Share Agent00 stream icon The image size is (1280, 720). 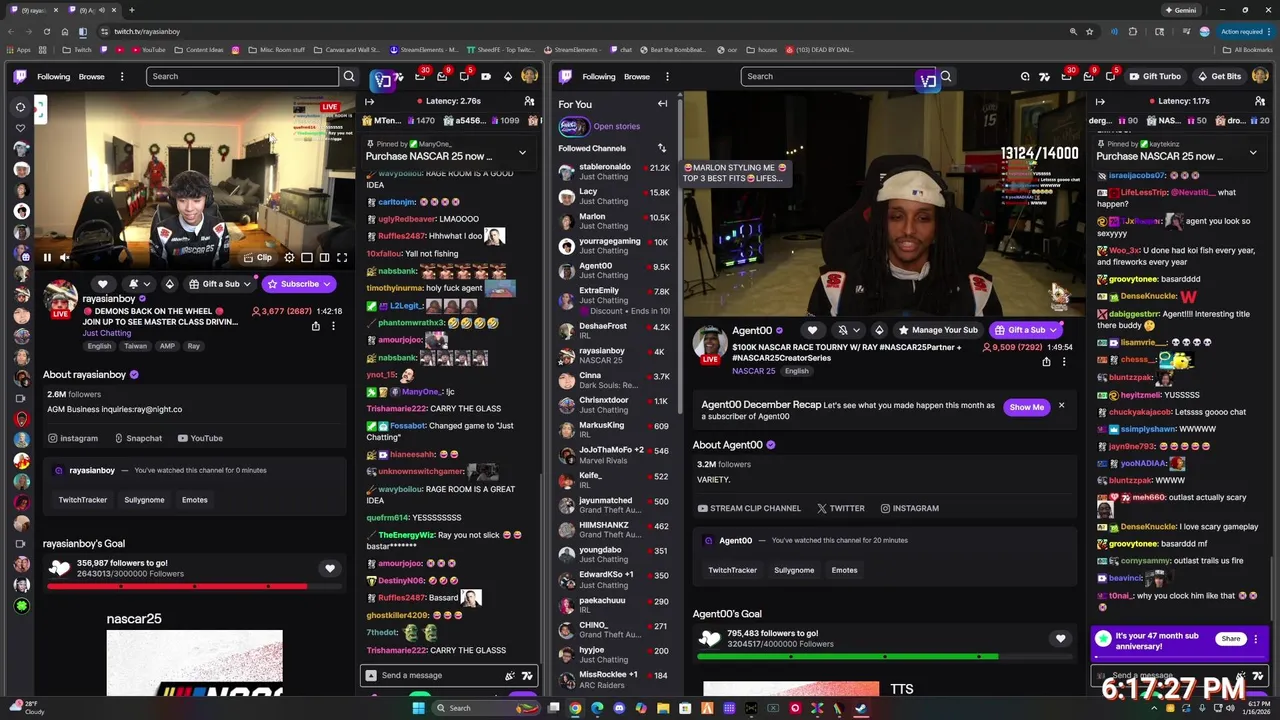click(x=1046, y=361)
